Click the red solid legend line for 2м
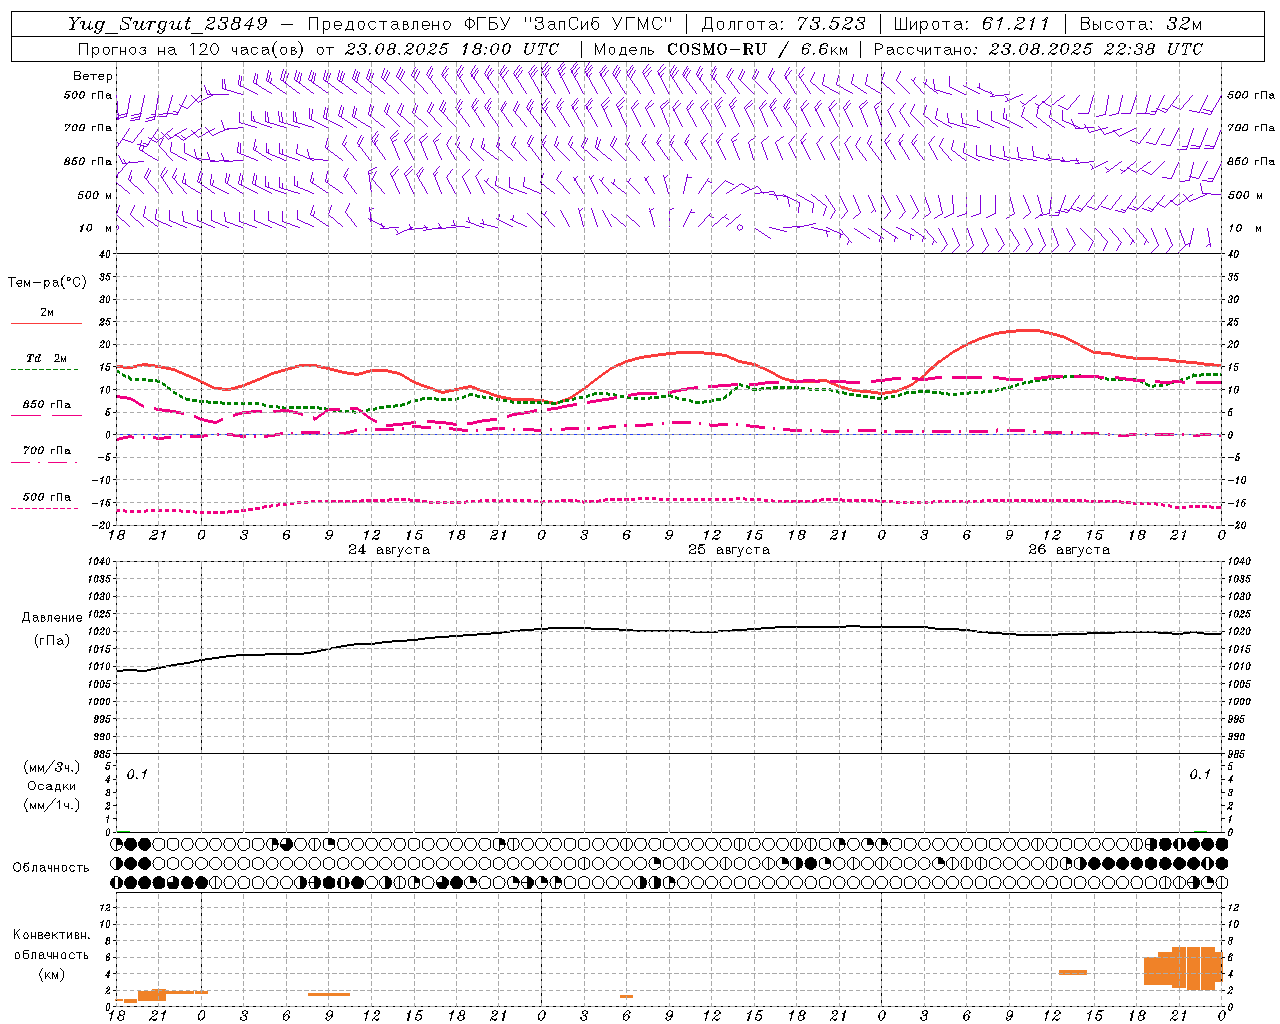The image size is (1280, 1024). click(46, 323)
